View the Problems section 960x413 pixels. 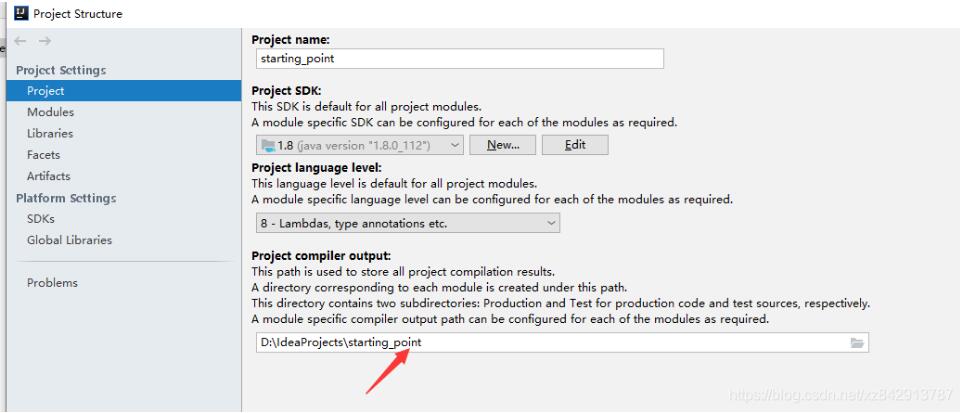coord(52,283)
